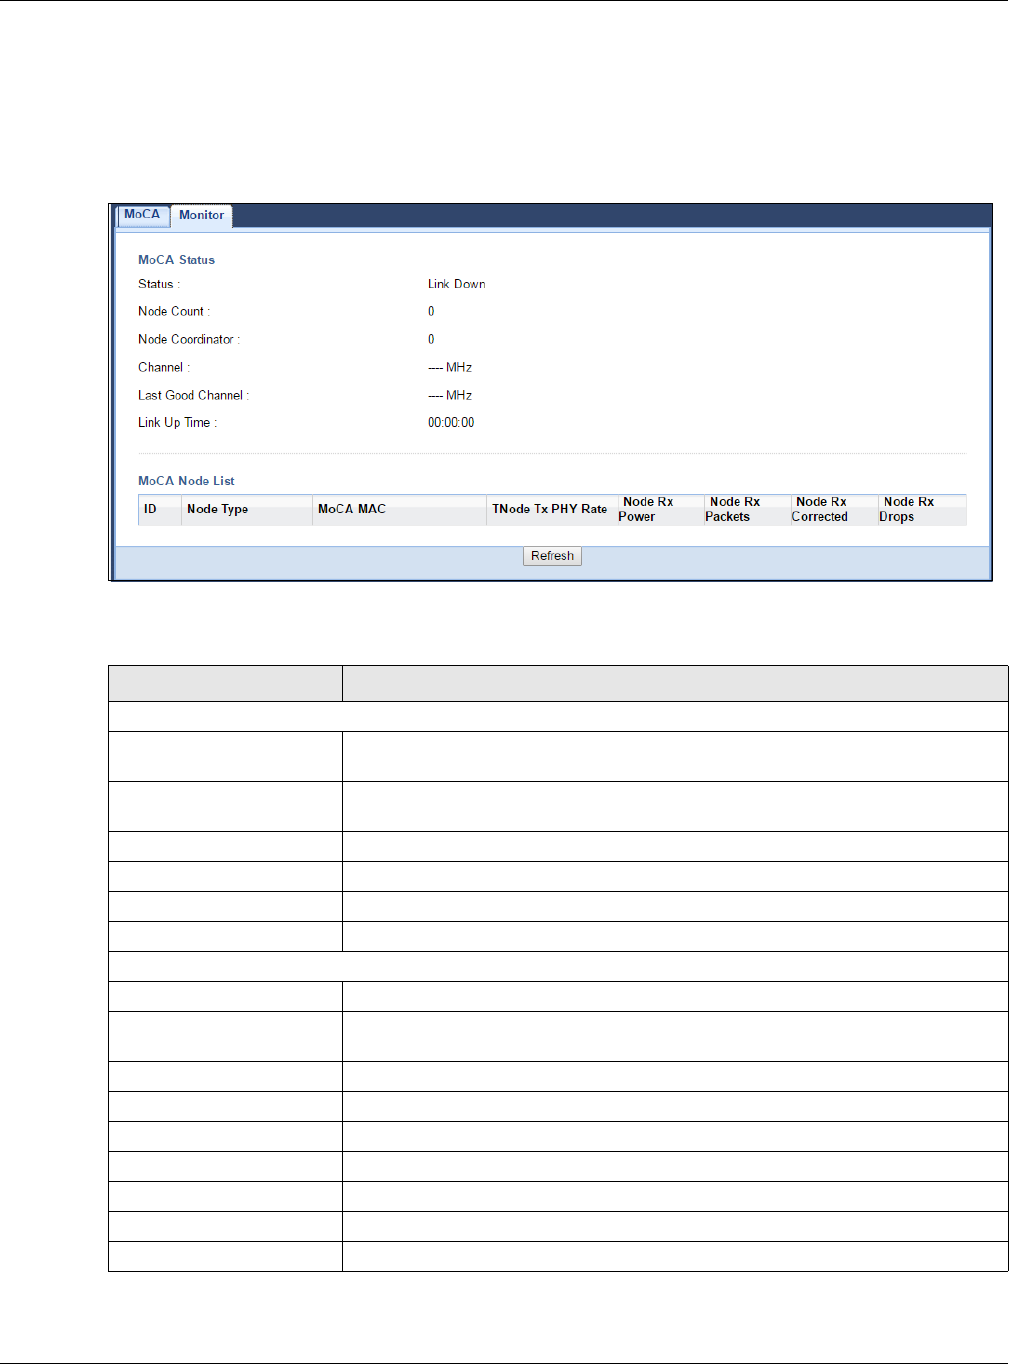Click the Node Coordinator label
The width and height of the screenshot is (1009, 1364).
coord(189,340)
